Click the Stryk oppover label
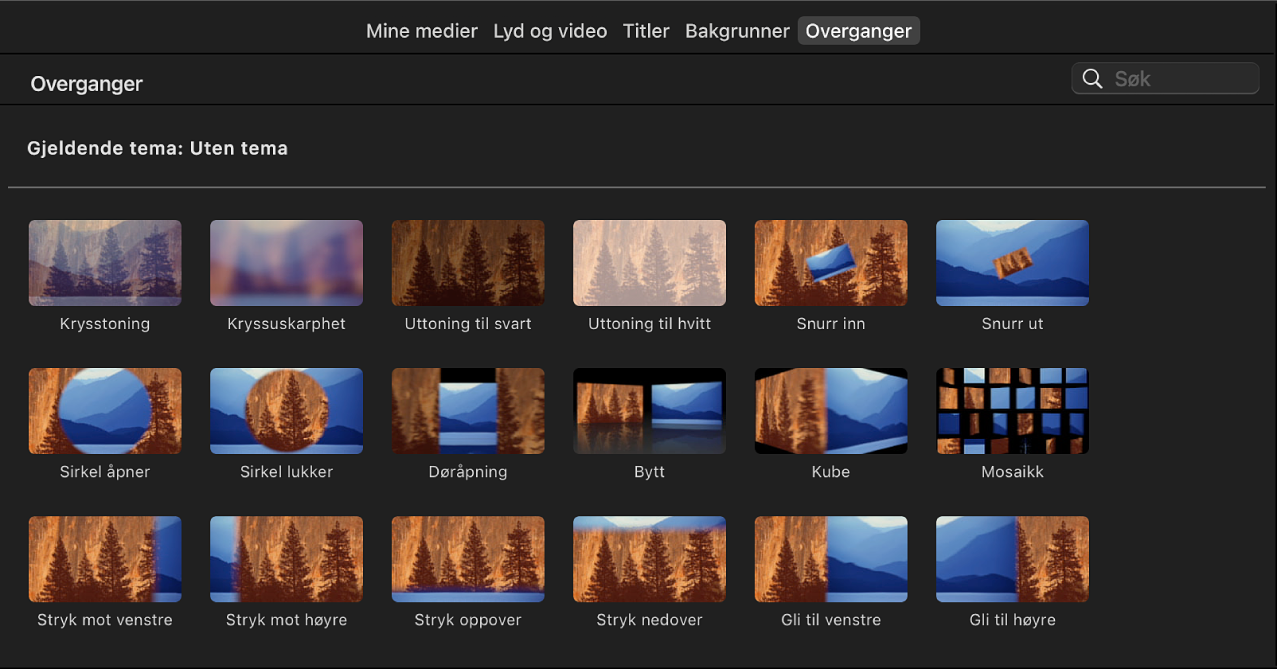 (468, 620)
